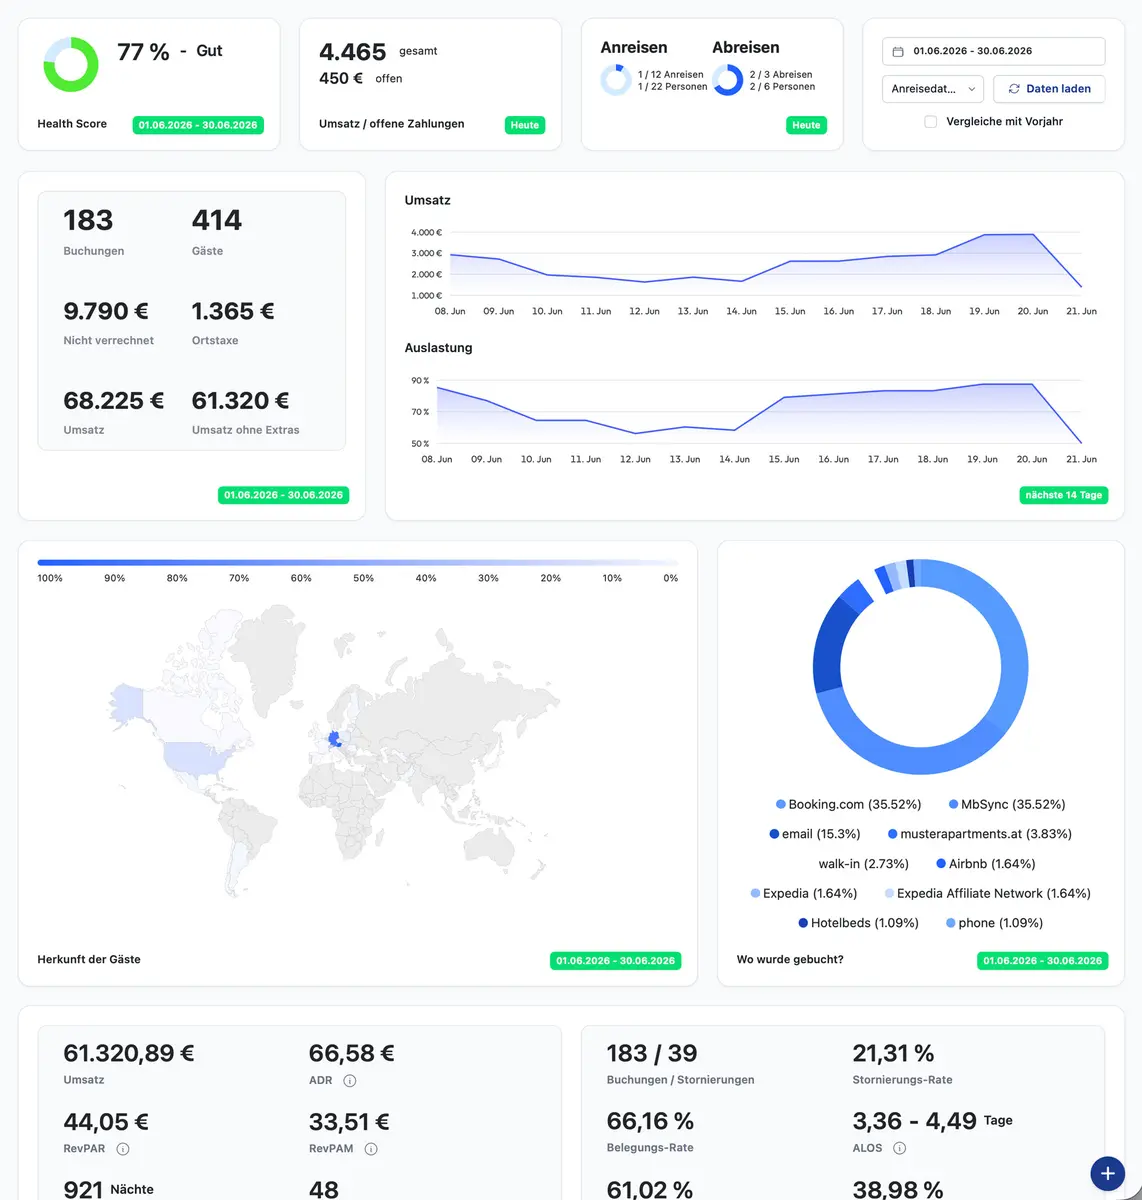The height and width of the screenshot is (1200, 1142).
Task: Click the Daten laden button
Action: pos(1049,89)
